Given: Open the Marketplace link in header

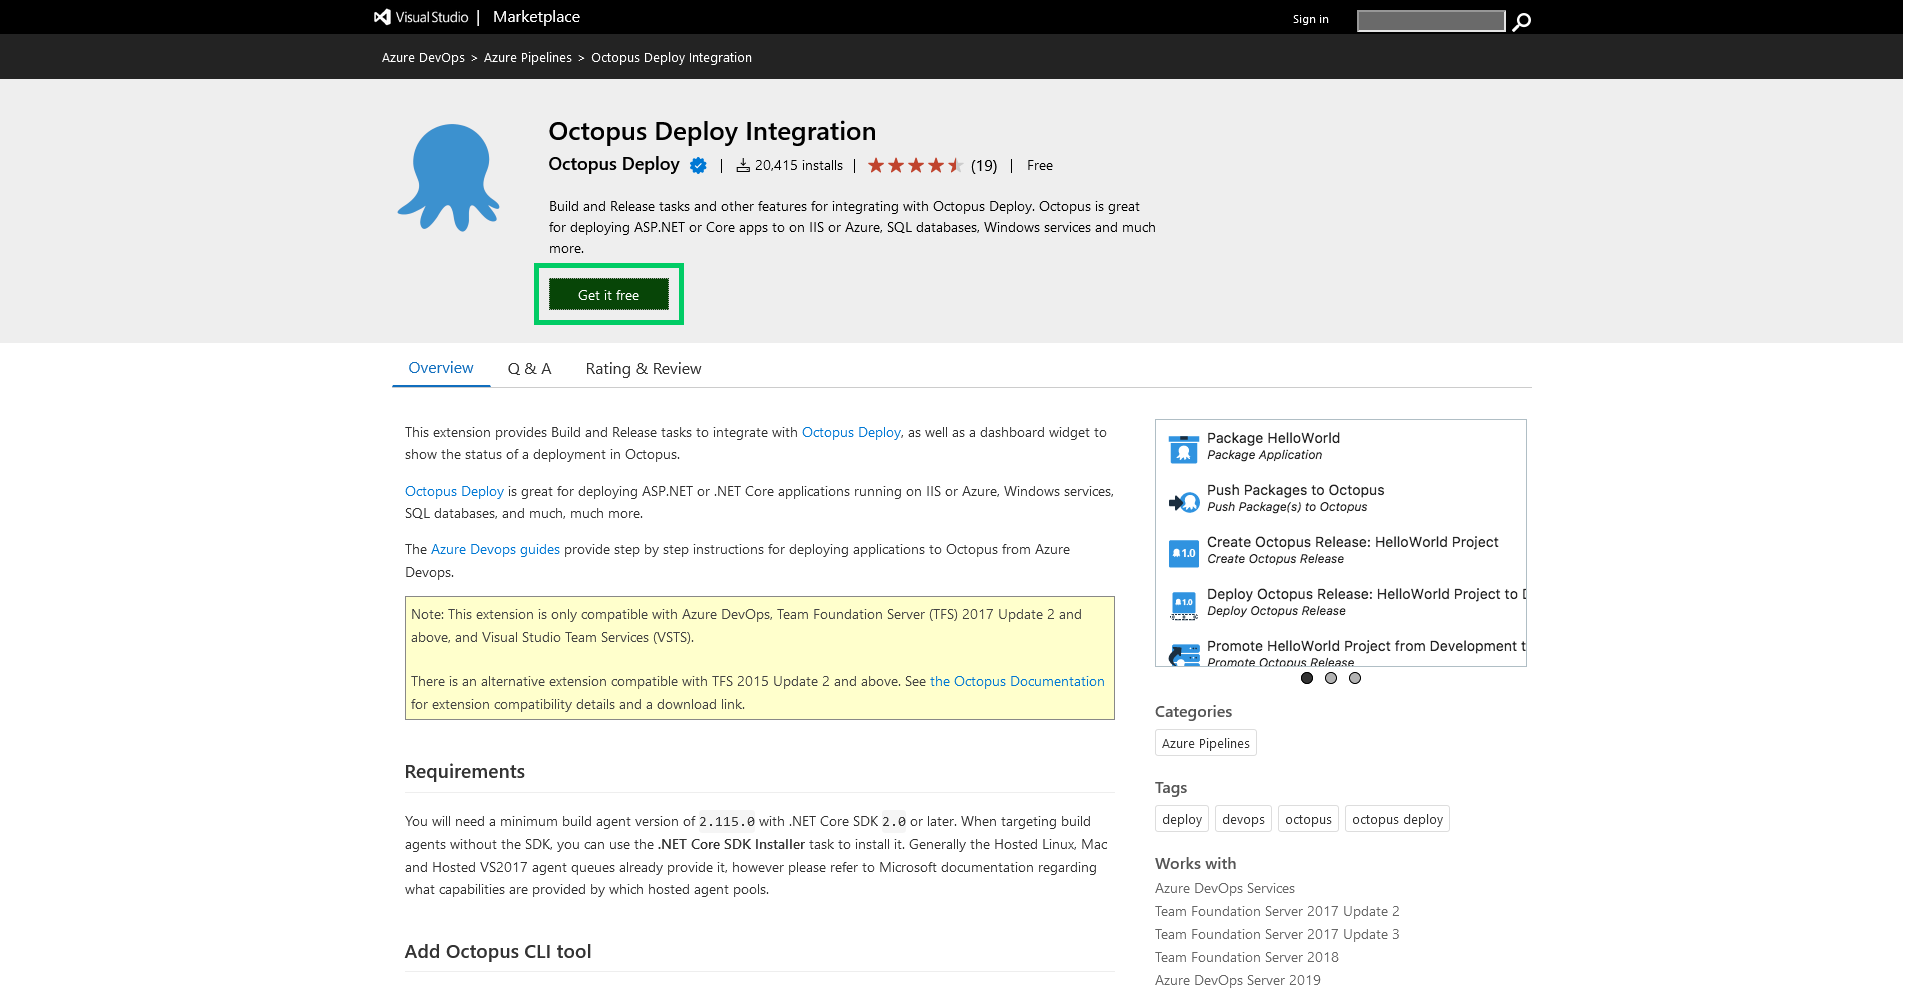Looking at the screenshot, I should (536, 17).
